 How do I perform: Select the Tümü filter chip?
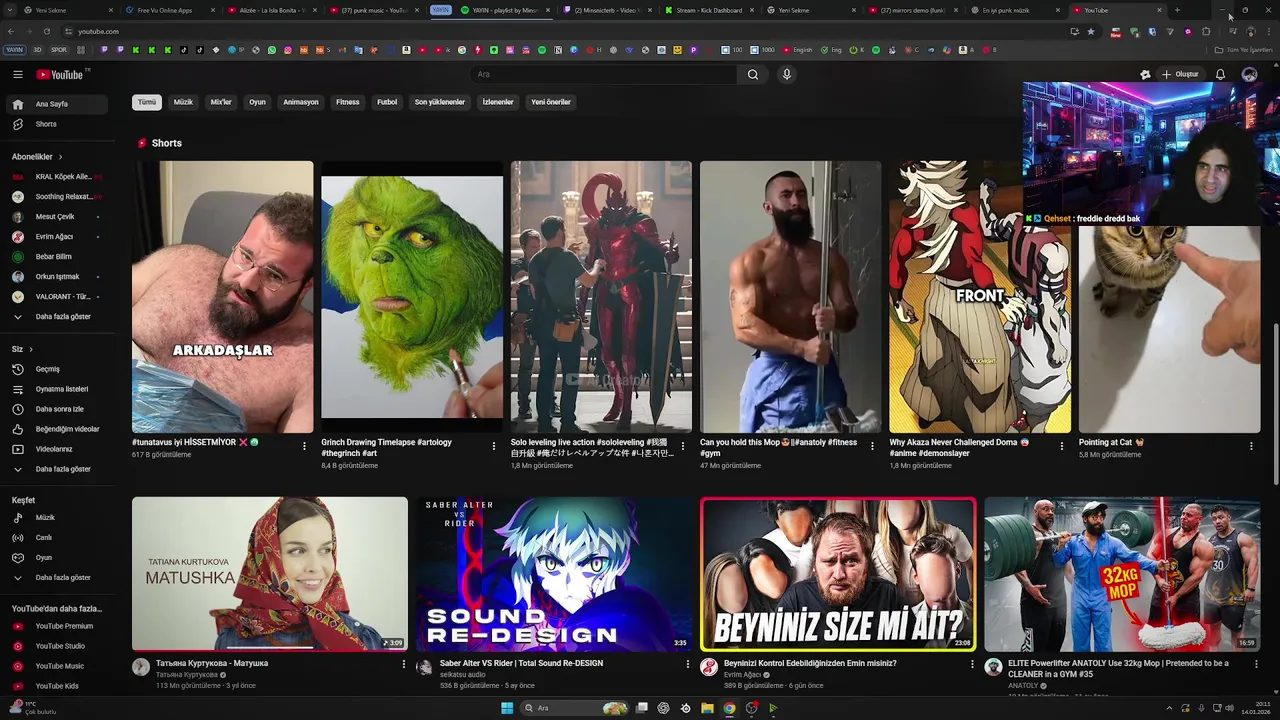click(x=147, y=102)
